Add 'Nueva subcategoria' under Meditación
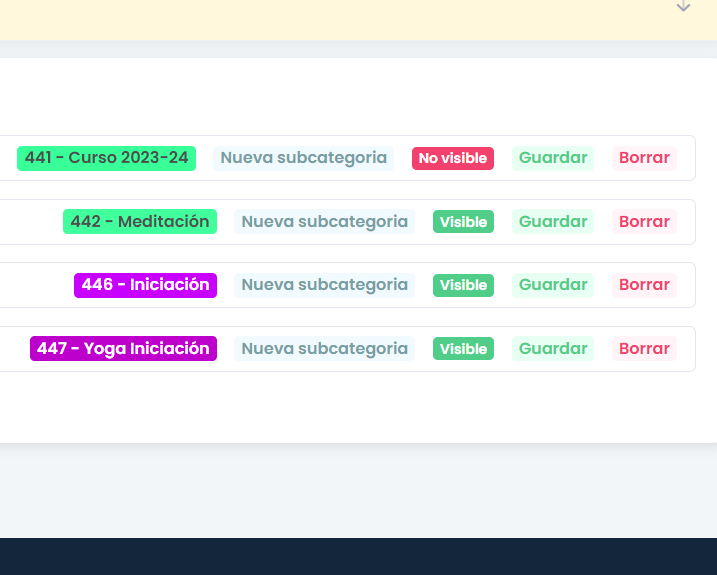 coord(324,222)
